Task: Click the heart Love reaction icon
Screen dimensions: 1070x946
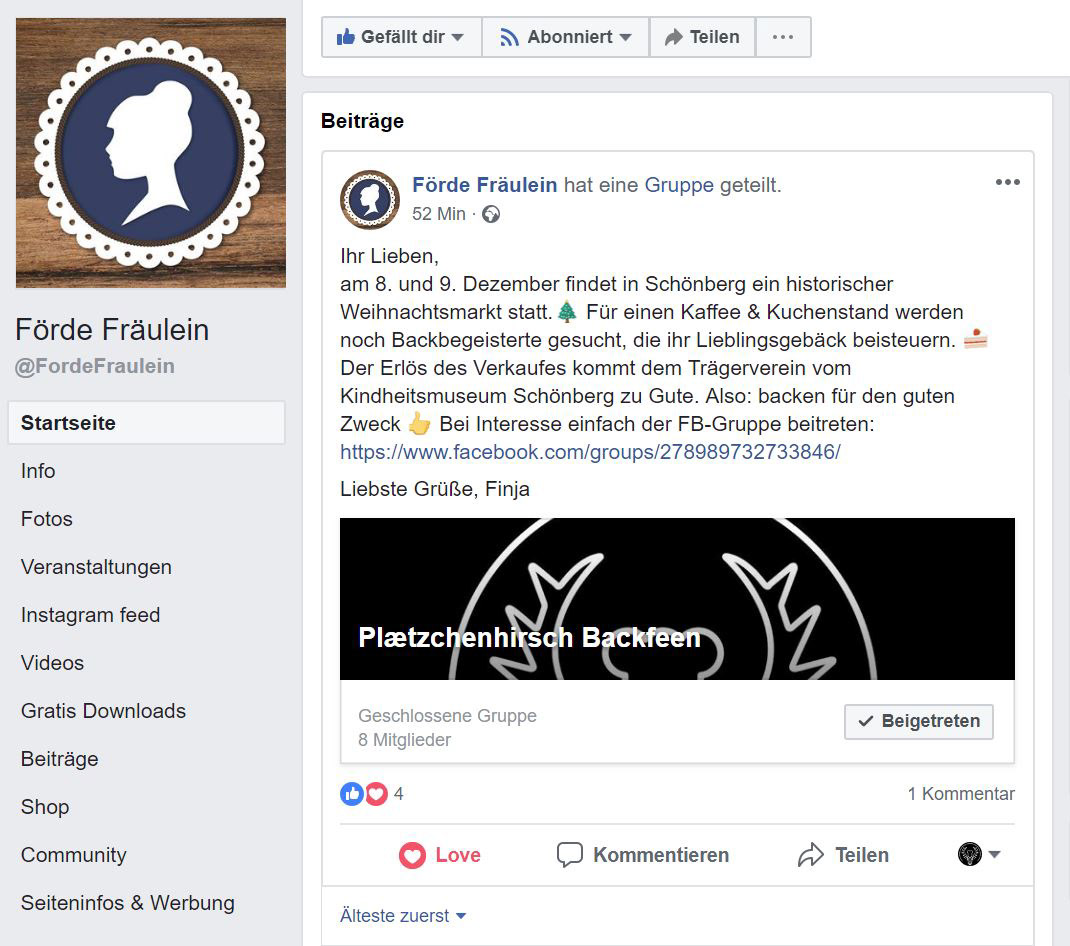Action: [412, 855]
